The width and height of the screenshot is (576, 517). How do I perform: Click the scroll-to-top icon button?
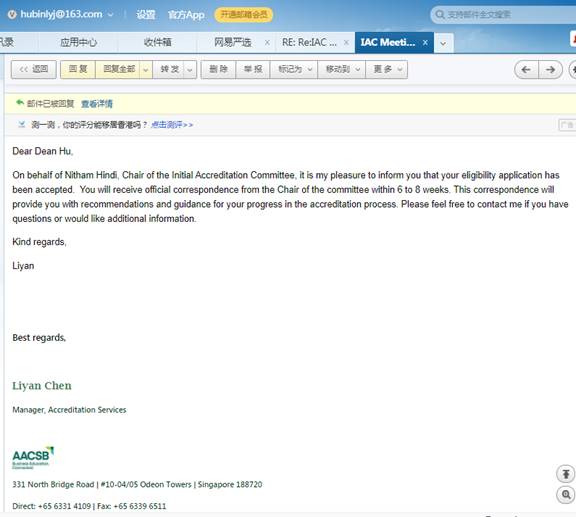coord(566,474)
